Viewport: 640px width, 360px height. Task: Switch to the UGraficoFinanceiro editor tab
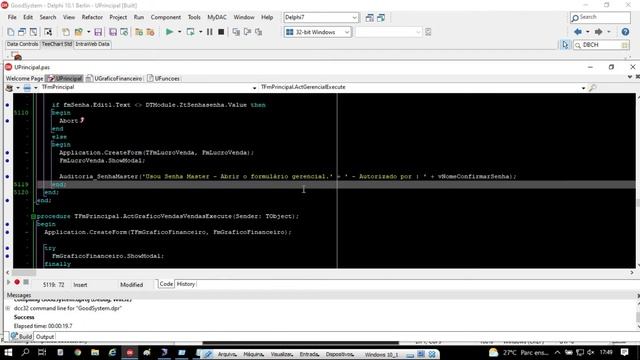[x=115, y=78]
